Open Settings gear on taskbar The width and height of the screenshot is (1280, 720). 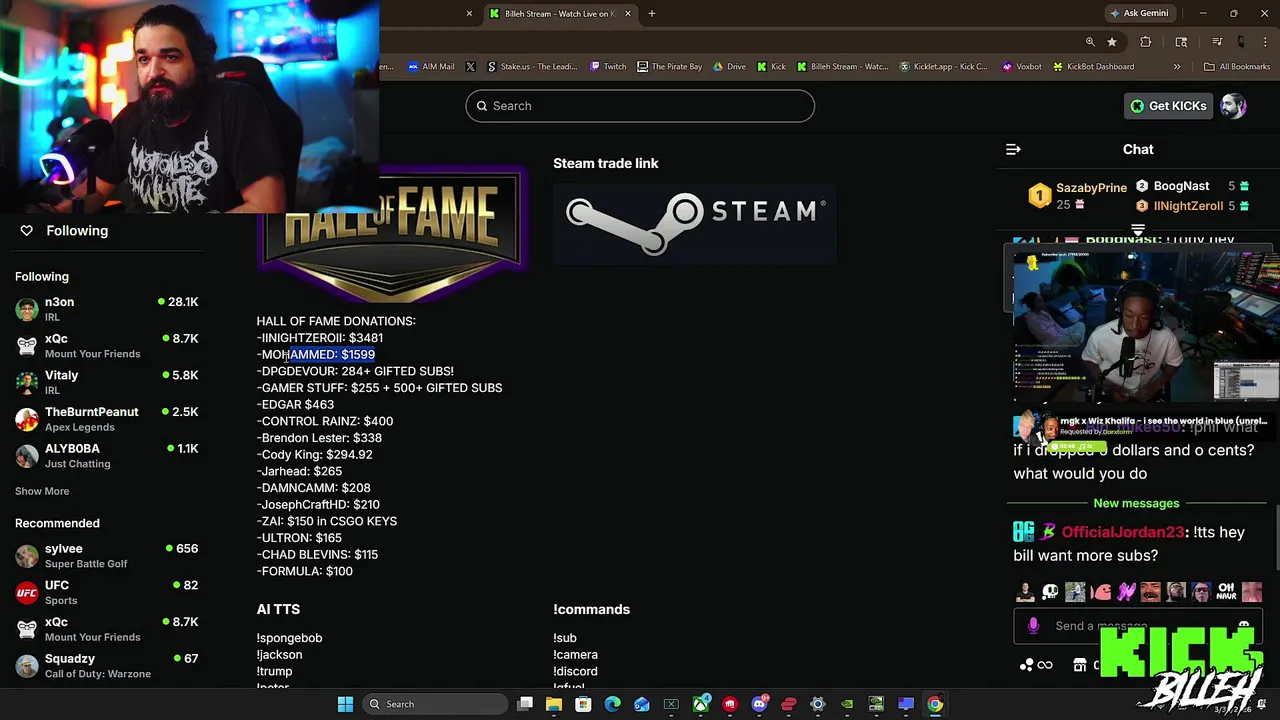point(817,704)
